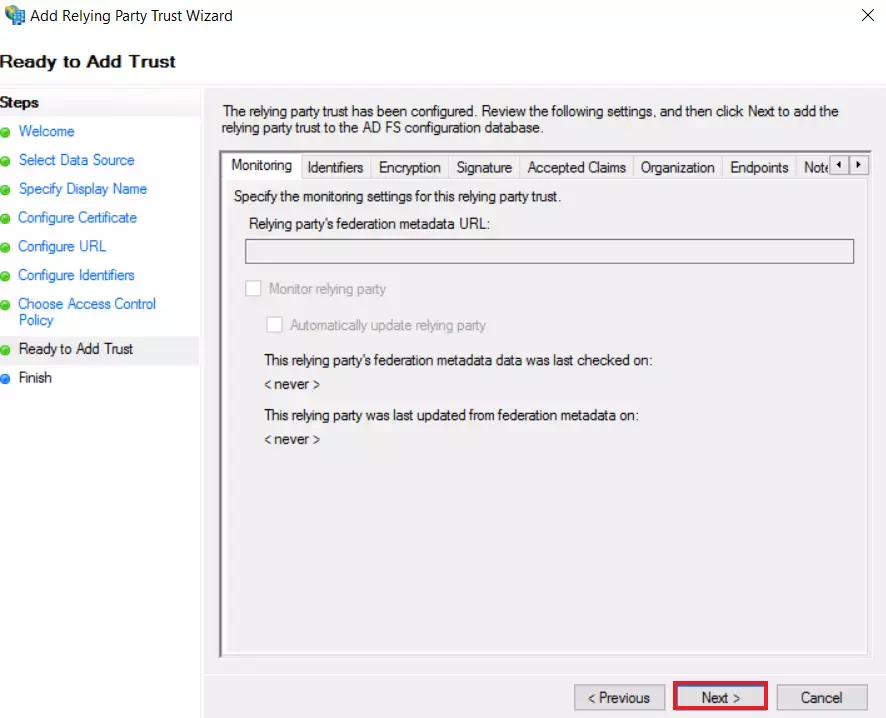Cancel the Add Relying Party Trust Wizard

click(x=821, y=697)
